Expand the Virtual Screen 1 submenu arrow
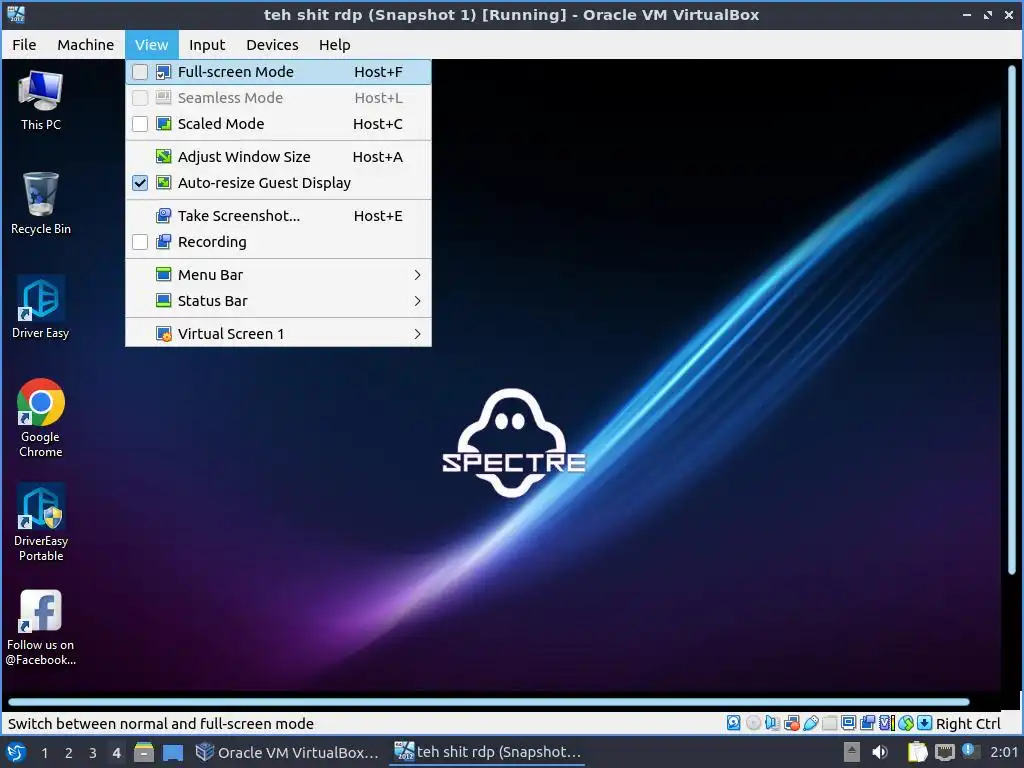This screenshot has height=768, width=1024. coord(417,334)
